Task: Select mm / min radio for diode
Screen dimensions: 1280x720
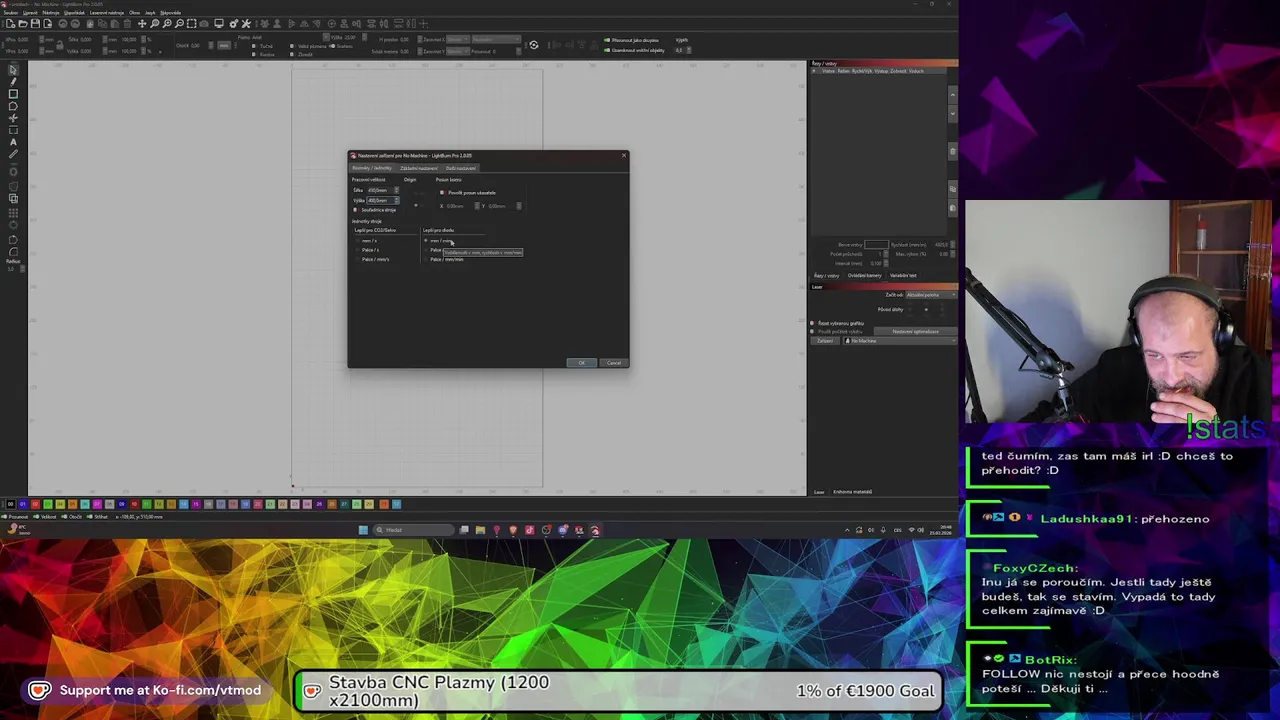Action: tap(426, 240)
